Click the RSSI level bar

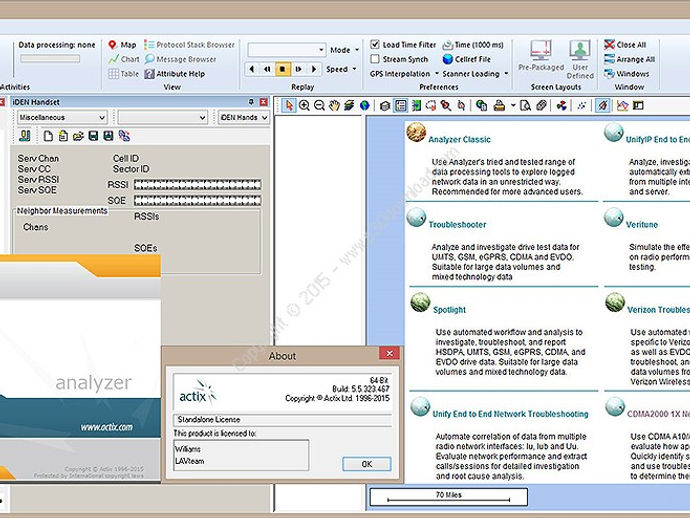tap(197, 185)
